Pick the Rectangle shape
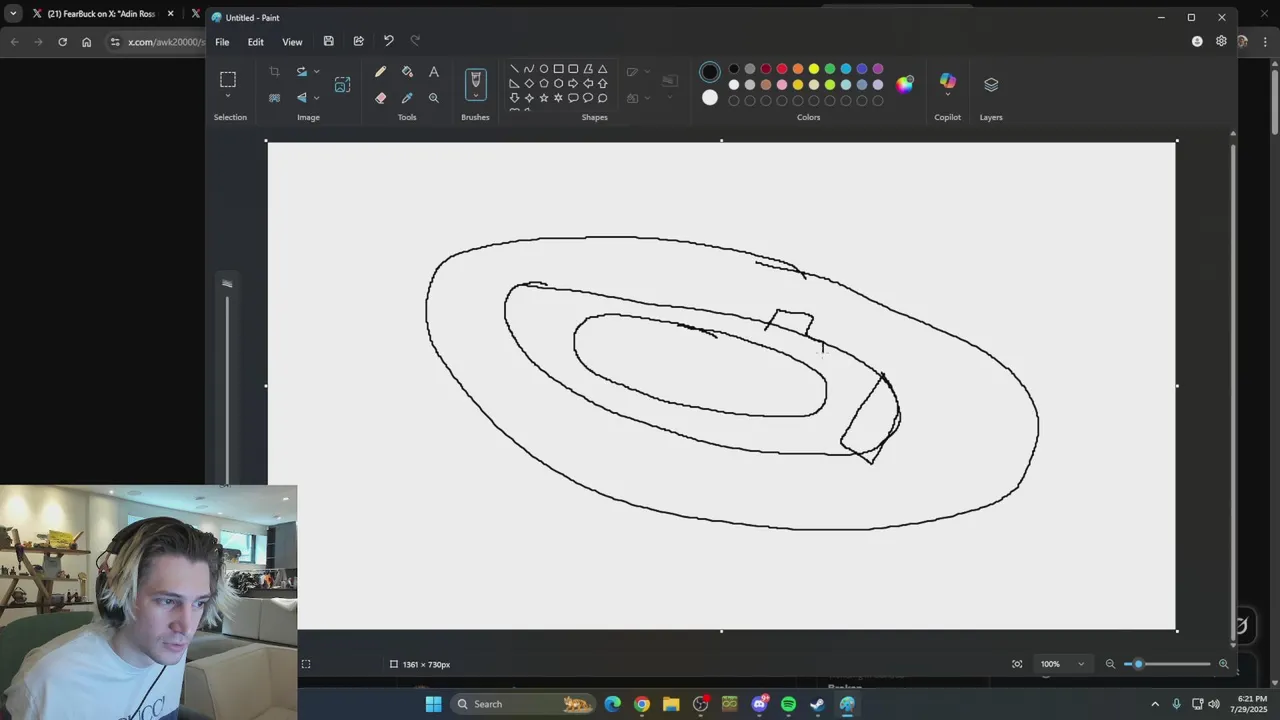Image resolution: width=1280 pixels, height=720 pixels. 558,69
